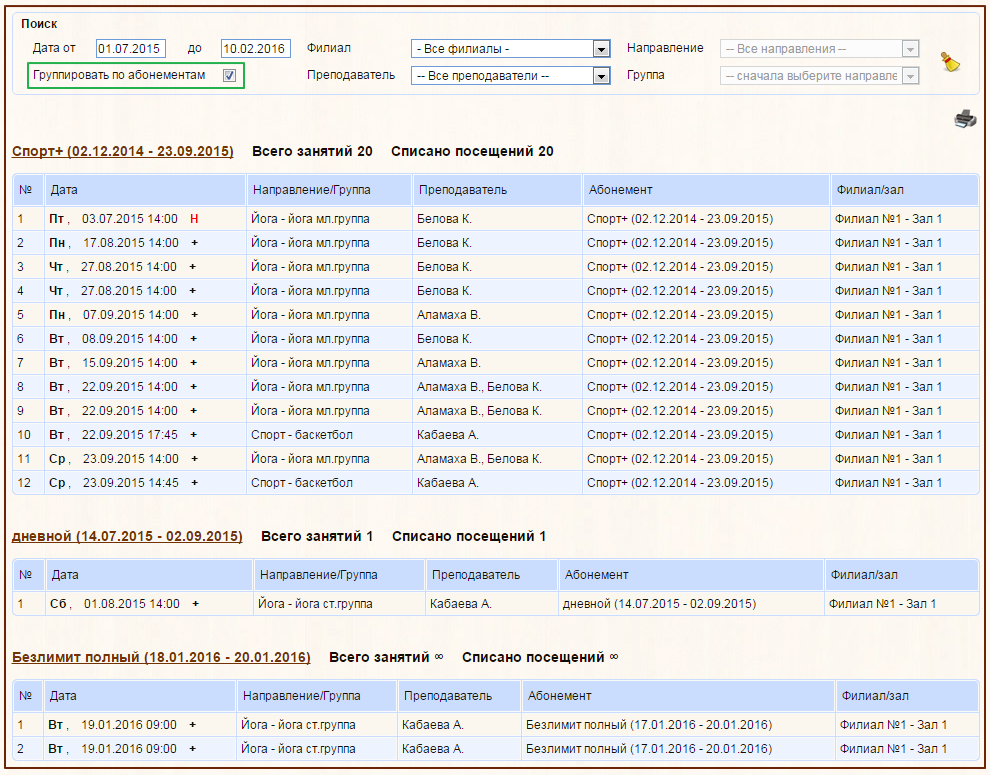Toggle the 'Группировать по абонементам' checkbox
The width and height of the screenshot is (990, 775).
pos(229,76)
